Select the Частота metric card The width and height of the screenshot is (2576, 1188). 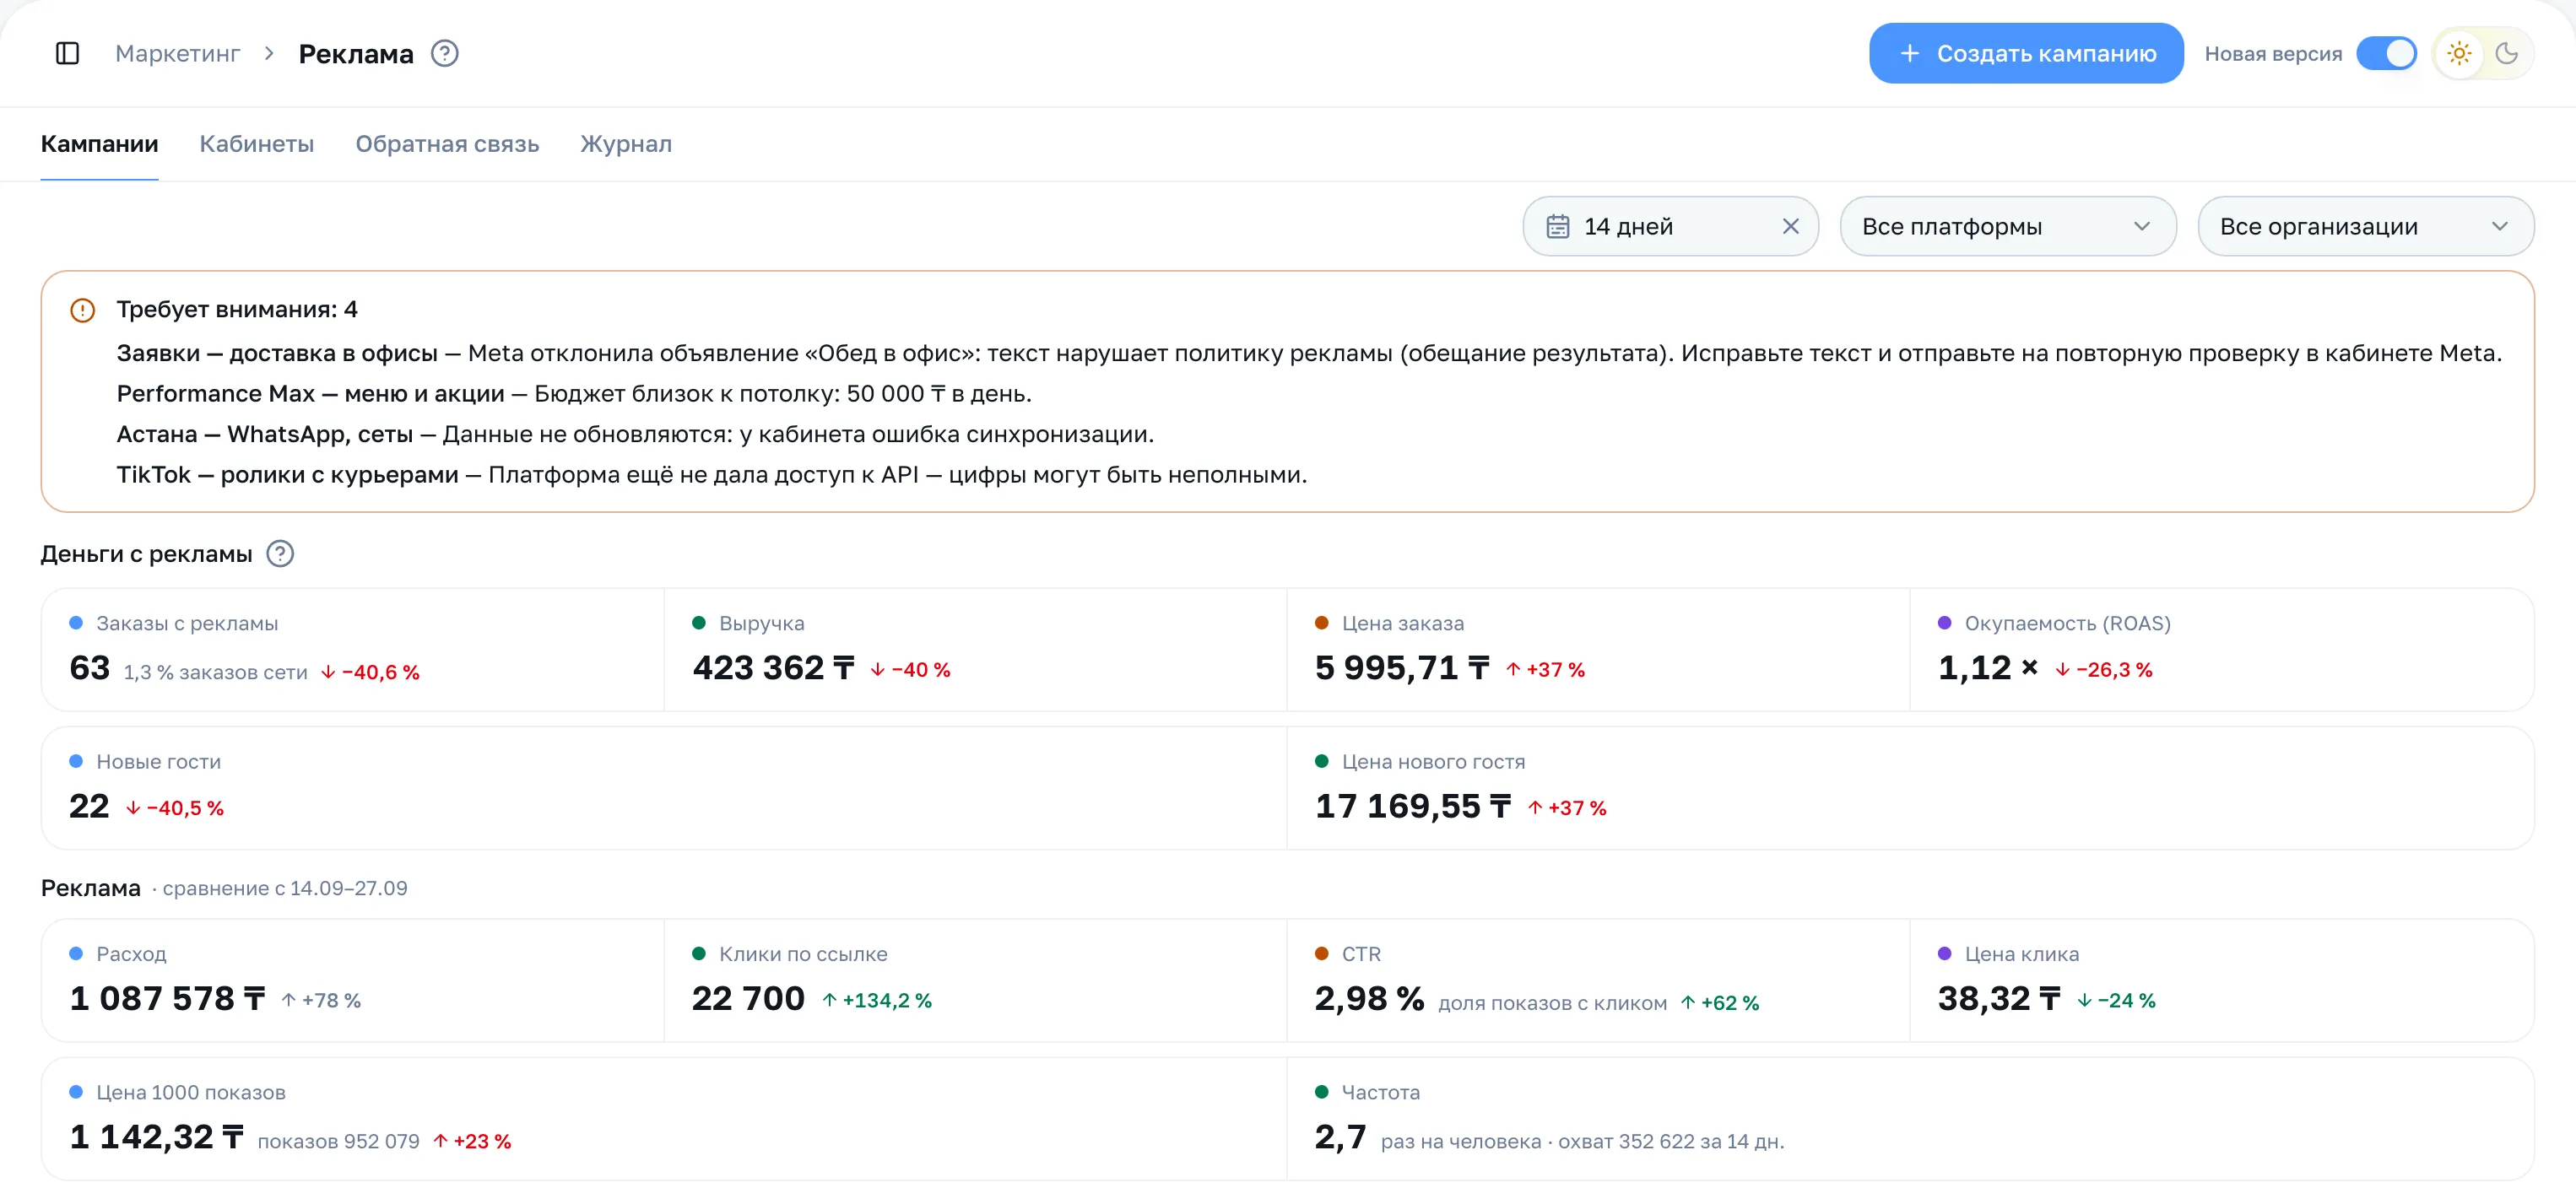(1910, 1119)
